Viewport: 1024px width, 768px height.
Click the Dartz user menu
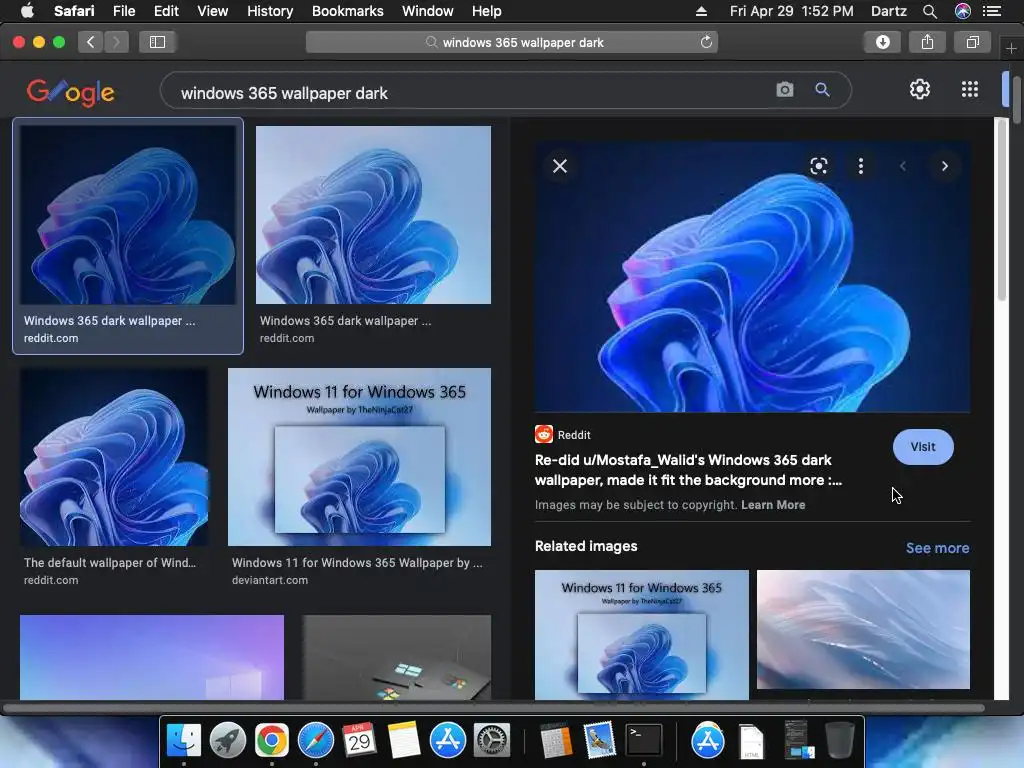click(x=889, y=11)
